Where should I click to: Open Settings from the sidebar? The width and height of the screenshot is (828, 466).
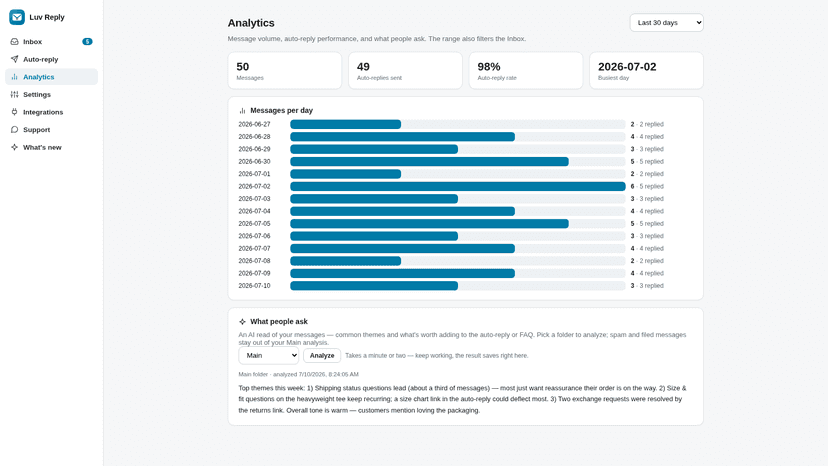coord(51,95)
